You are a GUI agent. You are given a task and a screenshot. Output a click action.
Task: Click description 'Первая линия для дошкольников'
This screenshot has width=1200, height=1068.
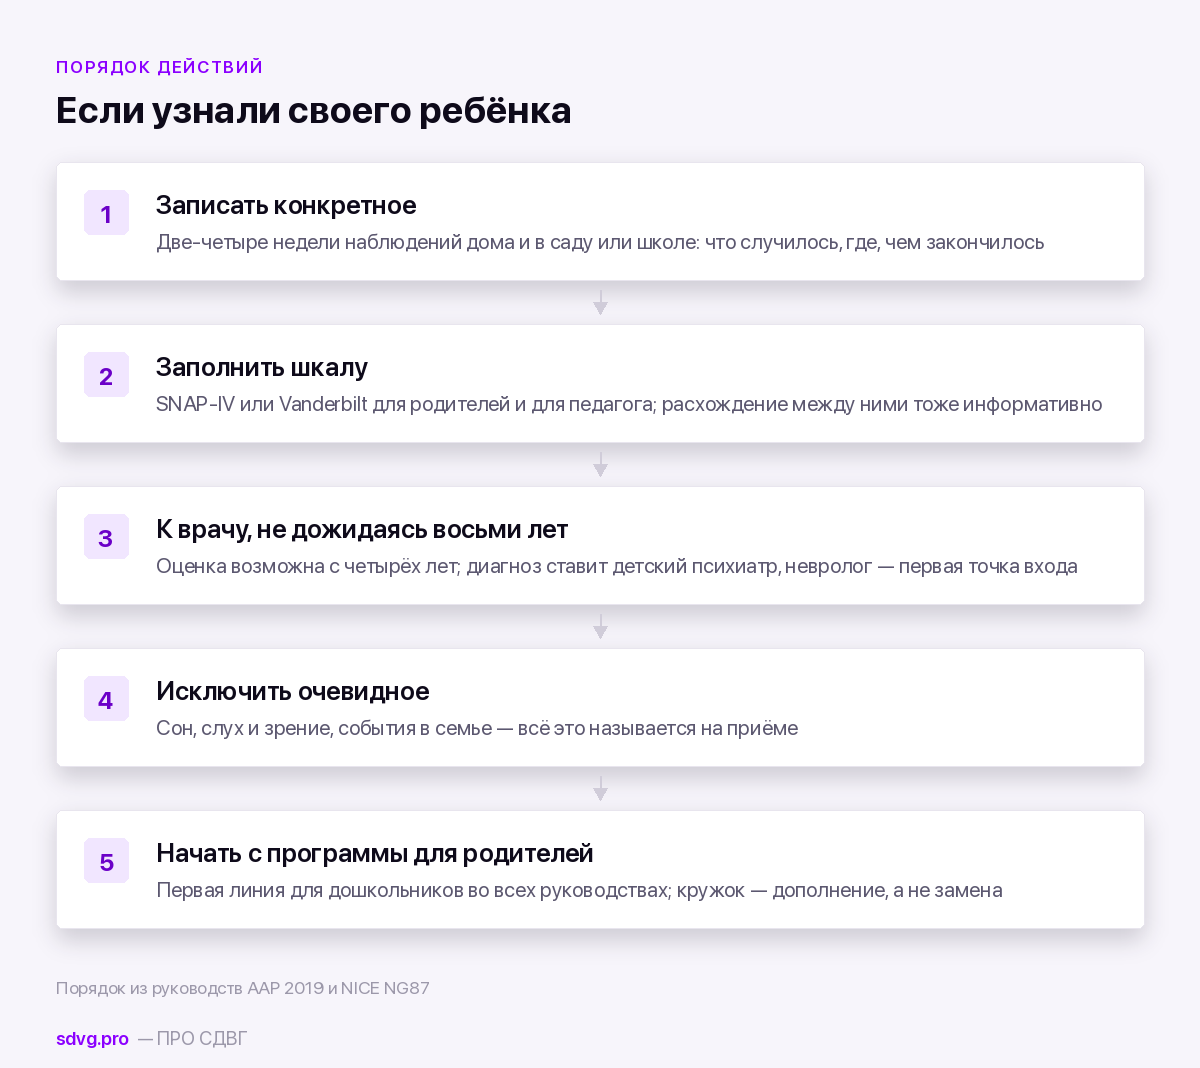pyautogui.click(x=579, y=890)
